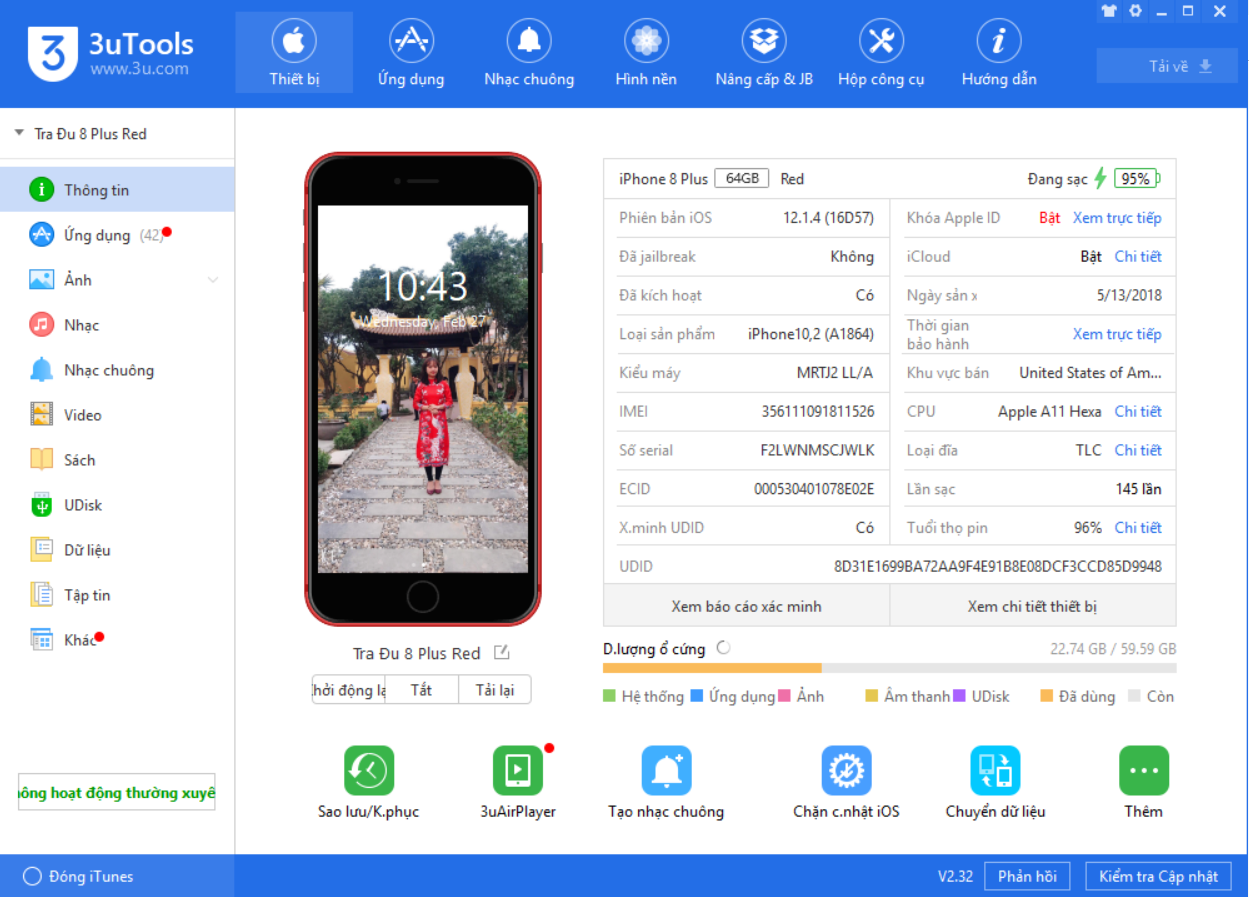Open the skin (shirt) icon in title bar
This screenshot has height=897, width=1249.
pos(1108,11)
